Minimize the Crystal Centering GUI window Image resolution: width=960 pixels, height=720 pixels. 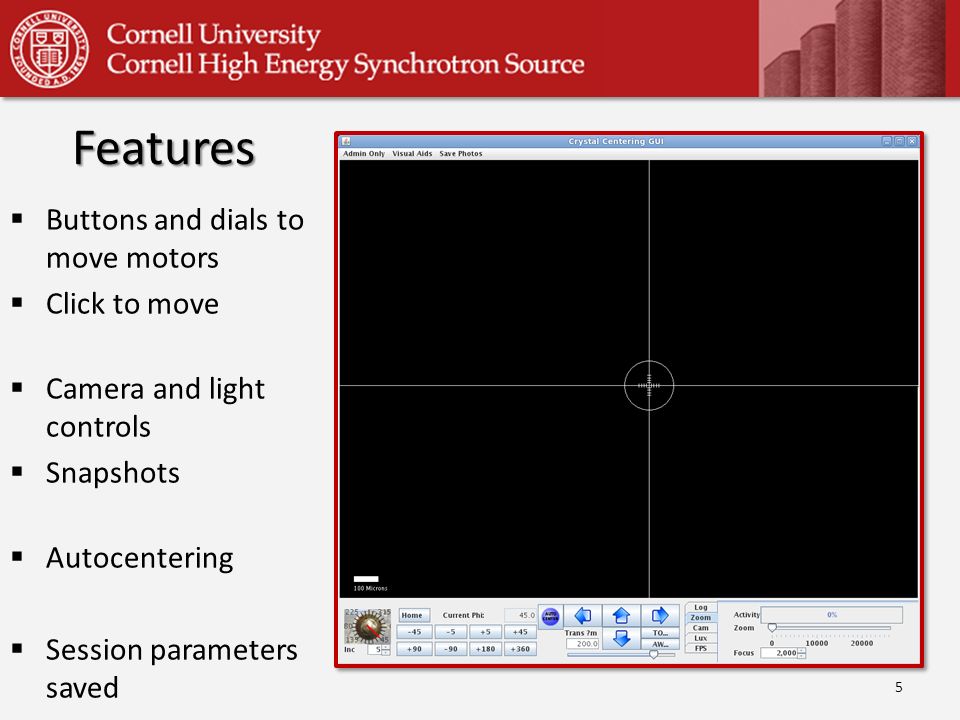coord(887,141)
